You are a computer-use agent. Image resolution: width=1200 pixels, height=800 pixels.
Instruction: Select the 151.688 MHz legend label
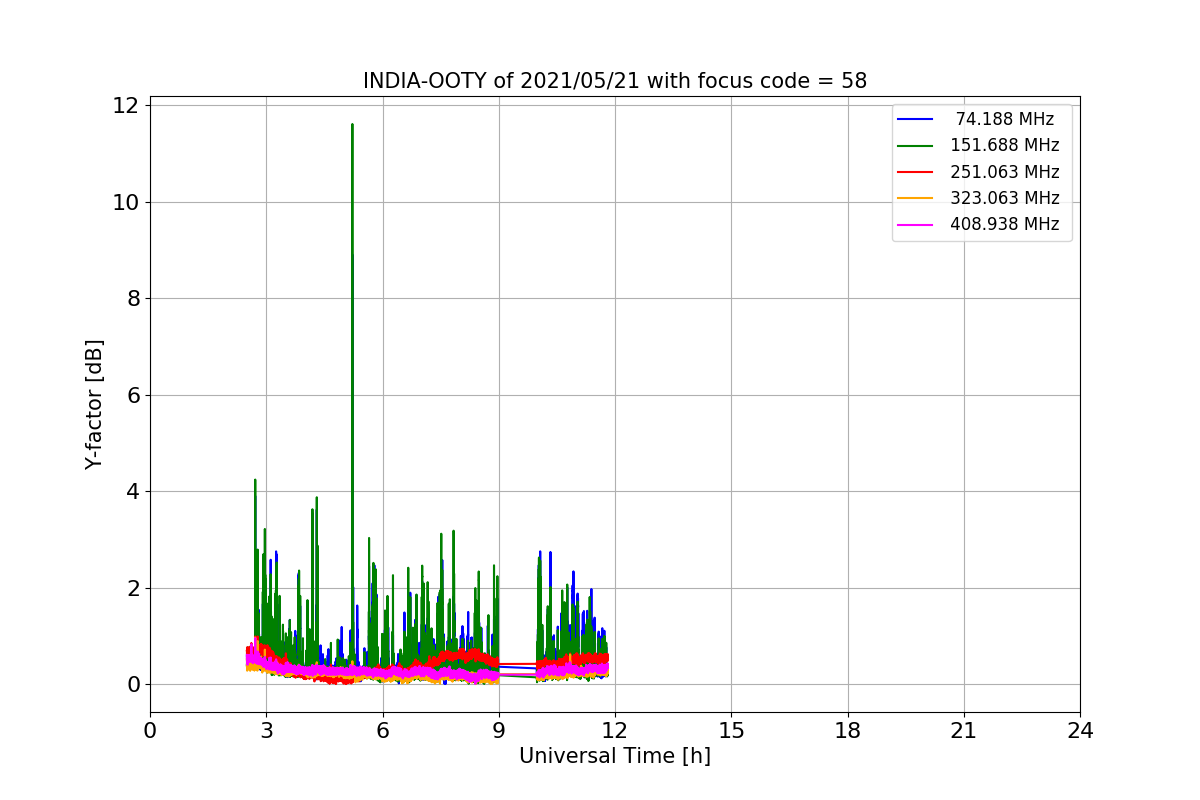[x=1004, y=145]
